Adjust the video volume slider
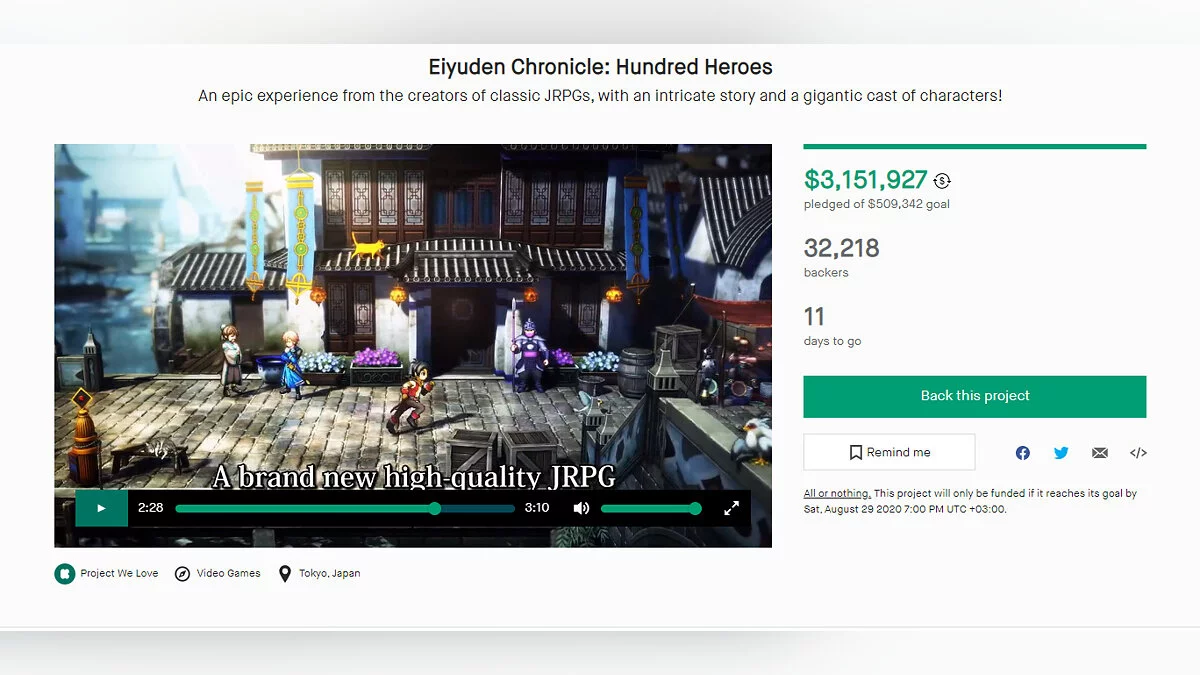Image resolution: width=1200 pixels, height=675 pixels. click(x=651, y=508)
